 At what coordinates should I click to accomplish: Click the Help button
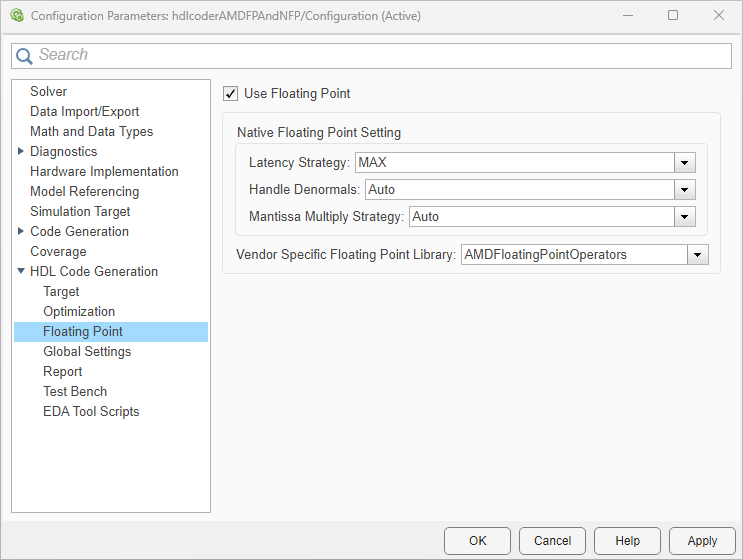(x=627, y=541)
